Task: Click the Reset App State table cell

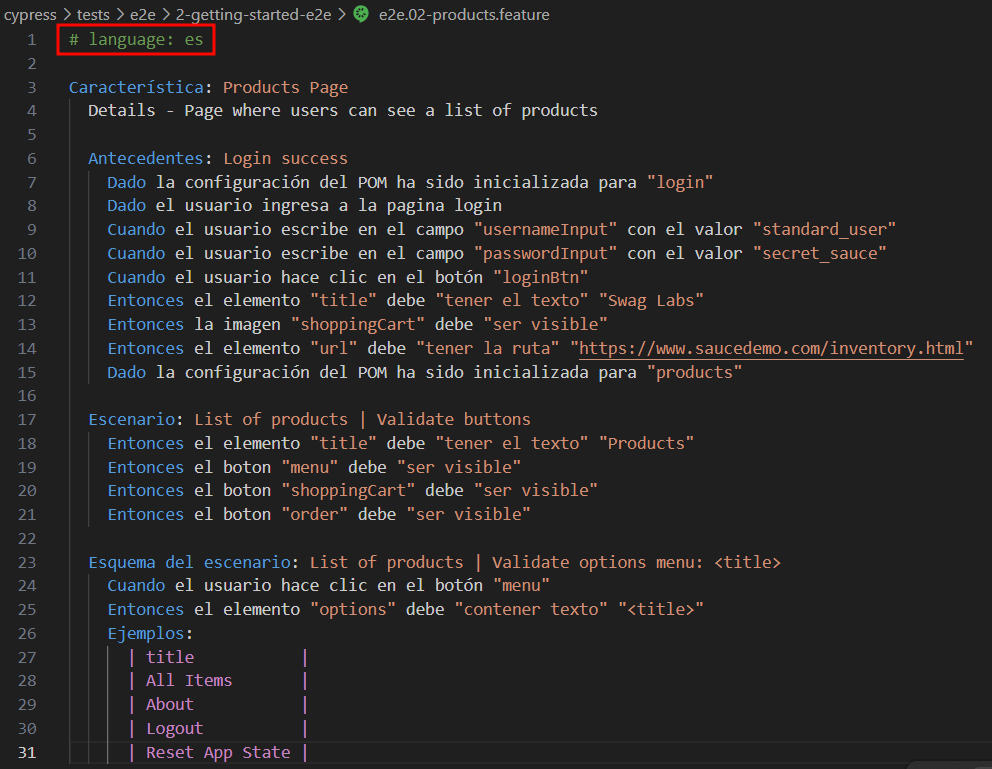Action: 218,753
